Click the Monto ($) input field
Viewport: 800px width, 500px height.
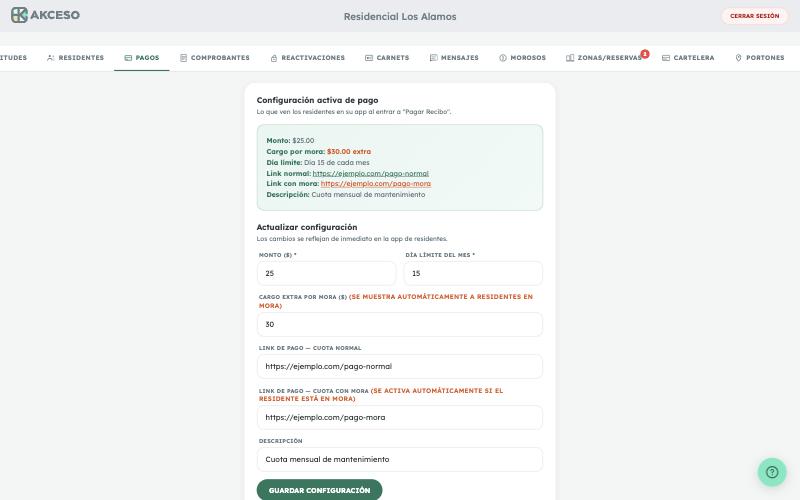pyautogui.click(x=327, y=273)
